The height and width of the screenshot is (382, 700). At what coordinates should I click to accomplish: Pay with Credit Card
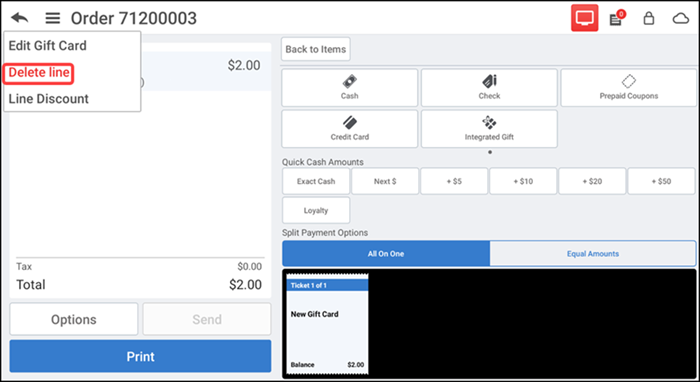click(350, 129)
